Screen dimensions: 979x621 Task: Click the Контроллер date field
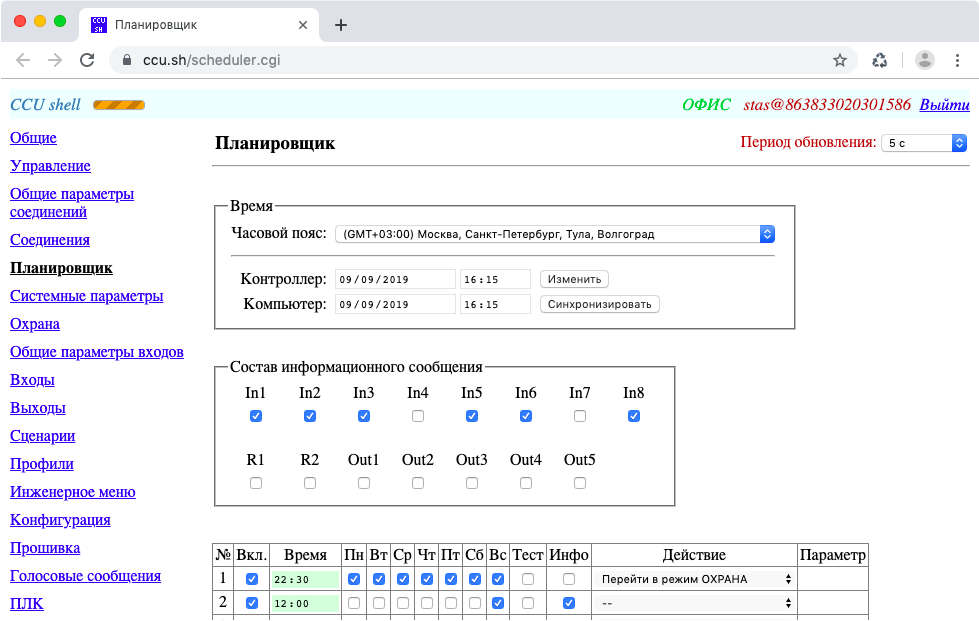click(x=395, y=279)
